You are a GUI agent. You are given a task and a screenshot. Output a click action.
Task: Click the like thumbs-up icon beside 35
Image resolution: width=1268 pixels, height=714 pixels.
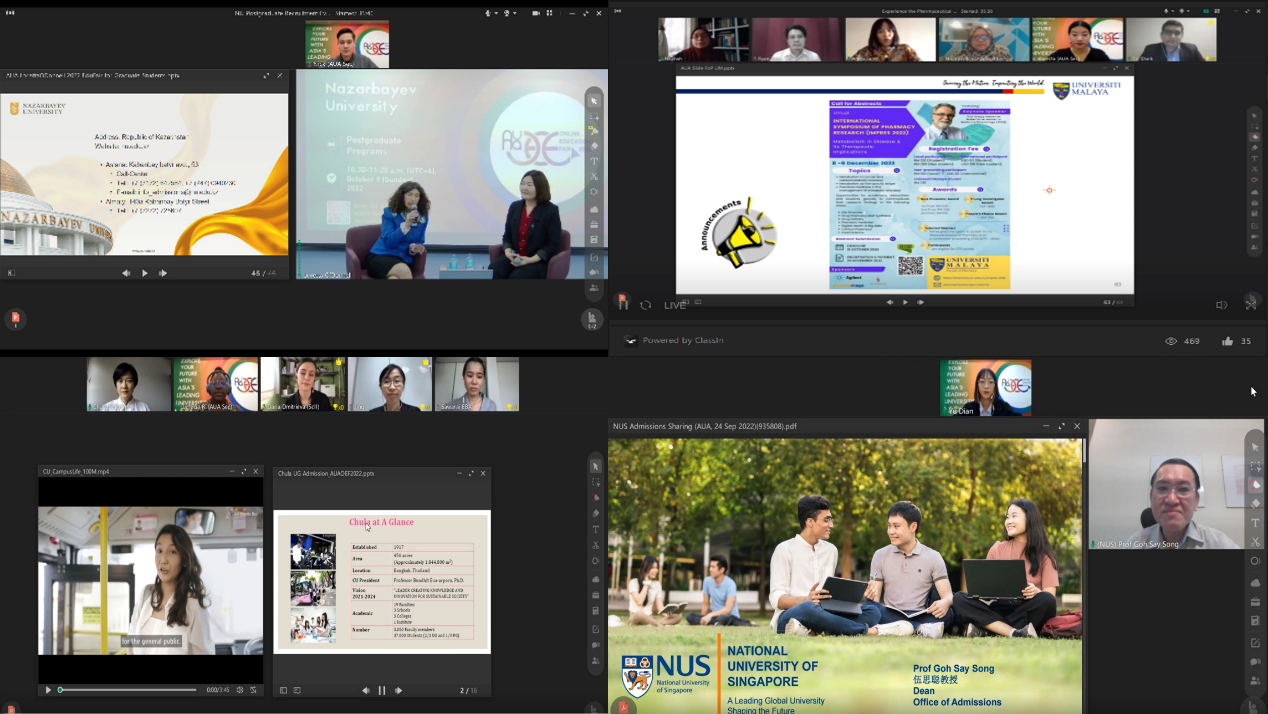click(x=1227, y=341)
